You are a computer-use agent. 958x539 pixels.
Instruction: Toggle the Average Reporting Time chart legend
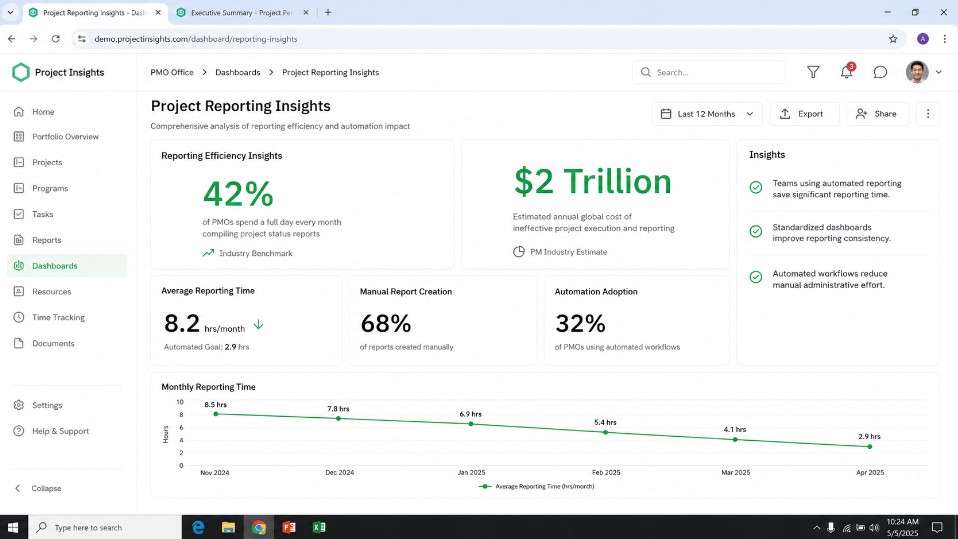pos(536,486)
